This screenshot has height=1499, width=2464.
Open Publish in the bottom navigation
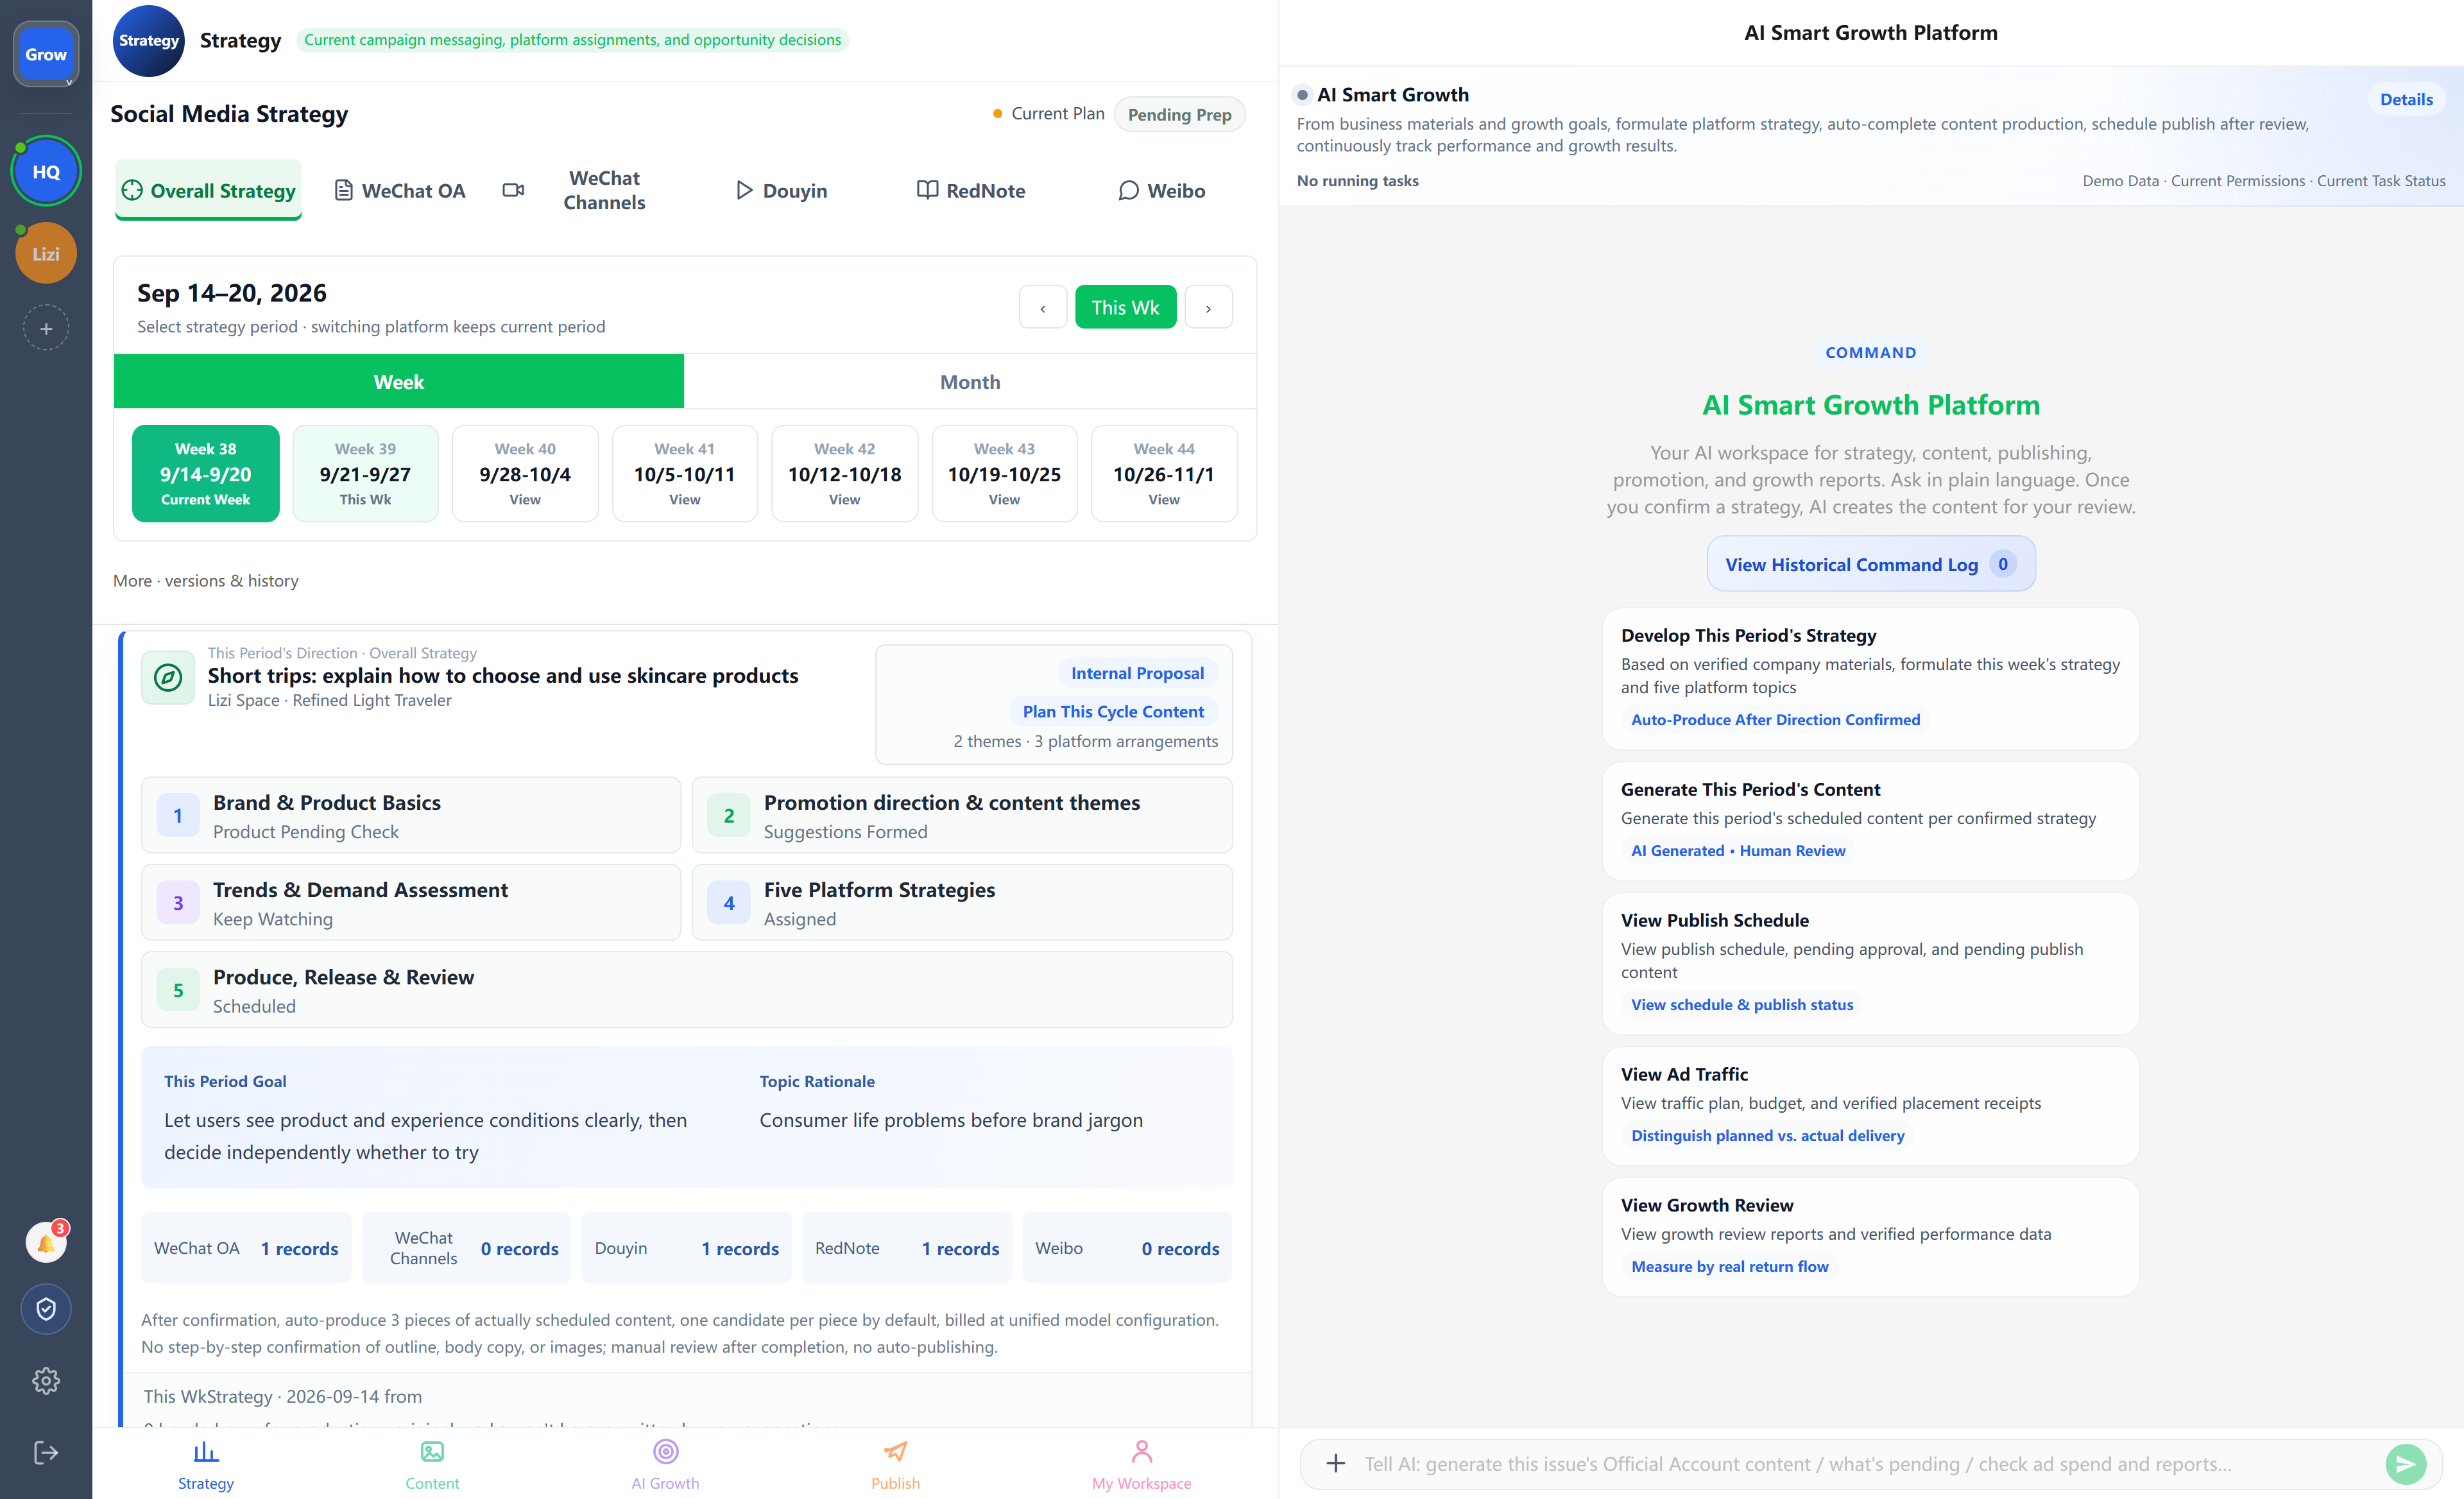point(895,1464)
